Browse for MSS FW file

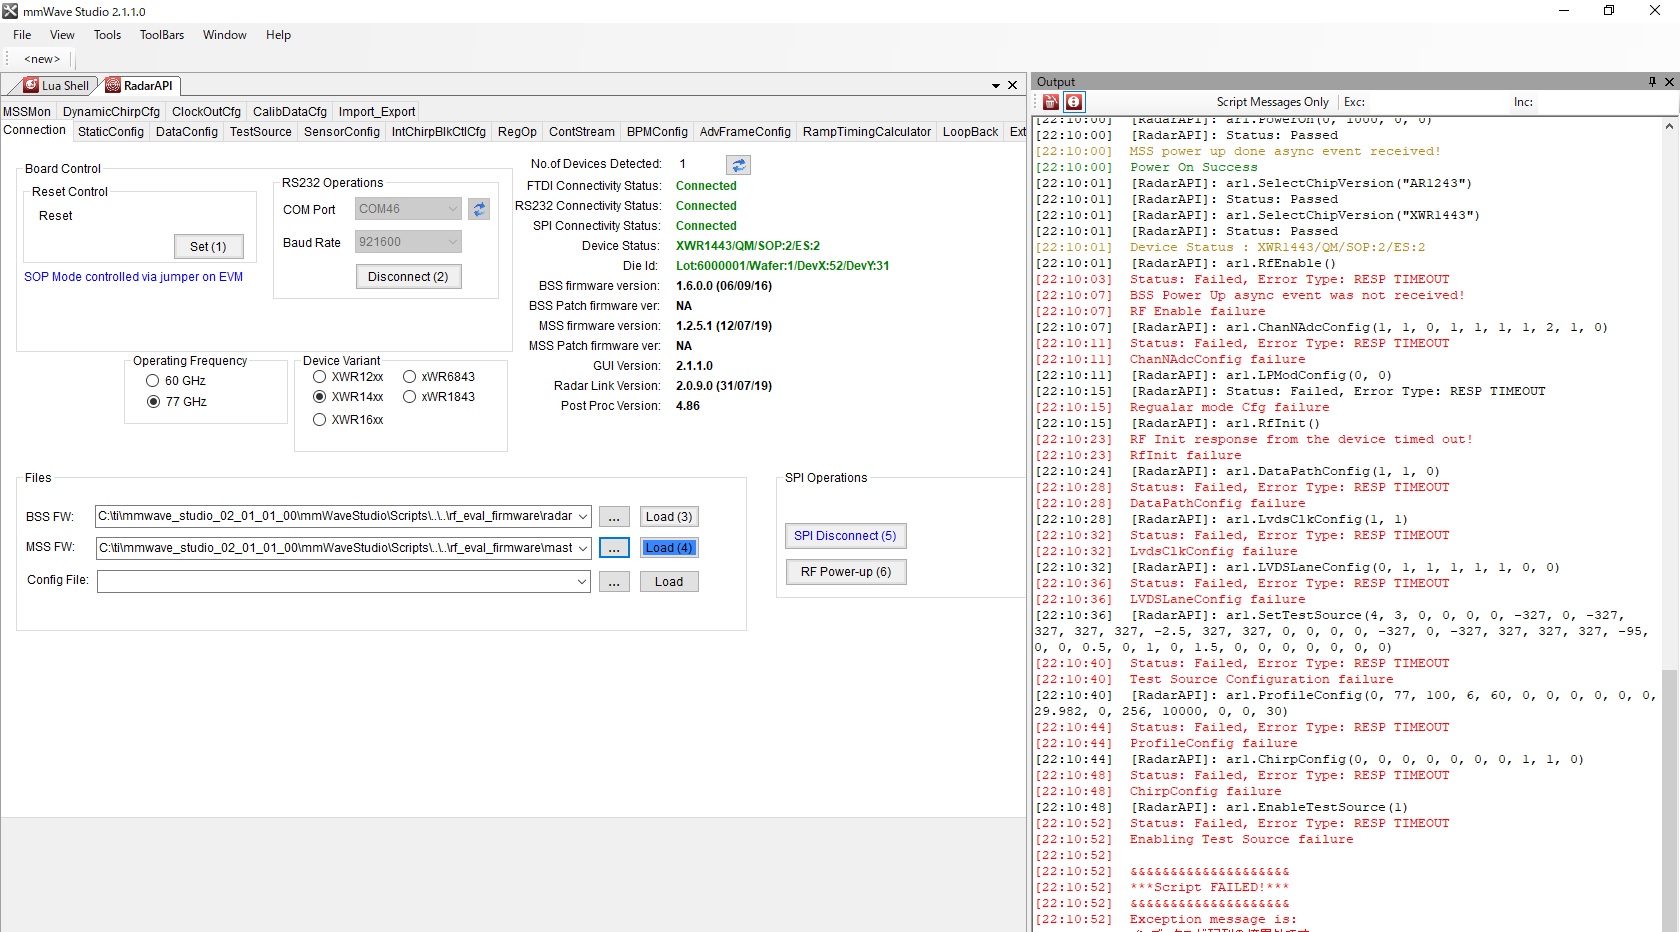pyautogui.click(x=614, y=548)
